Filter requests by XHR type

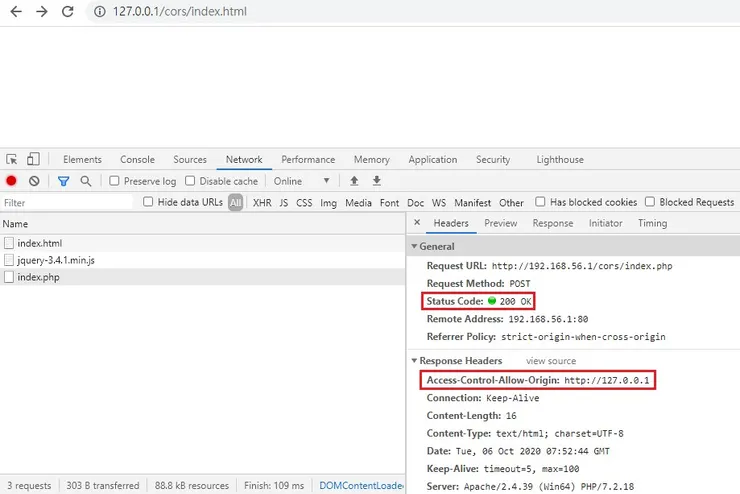pyautogui.click(x=262, y=203)
